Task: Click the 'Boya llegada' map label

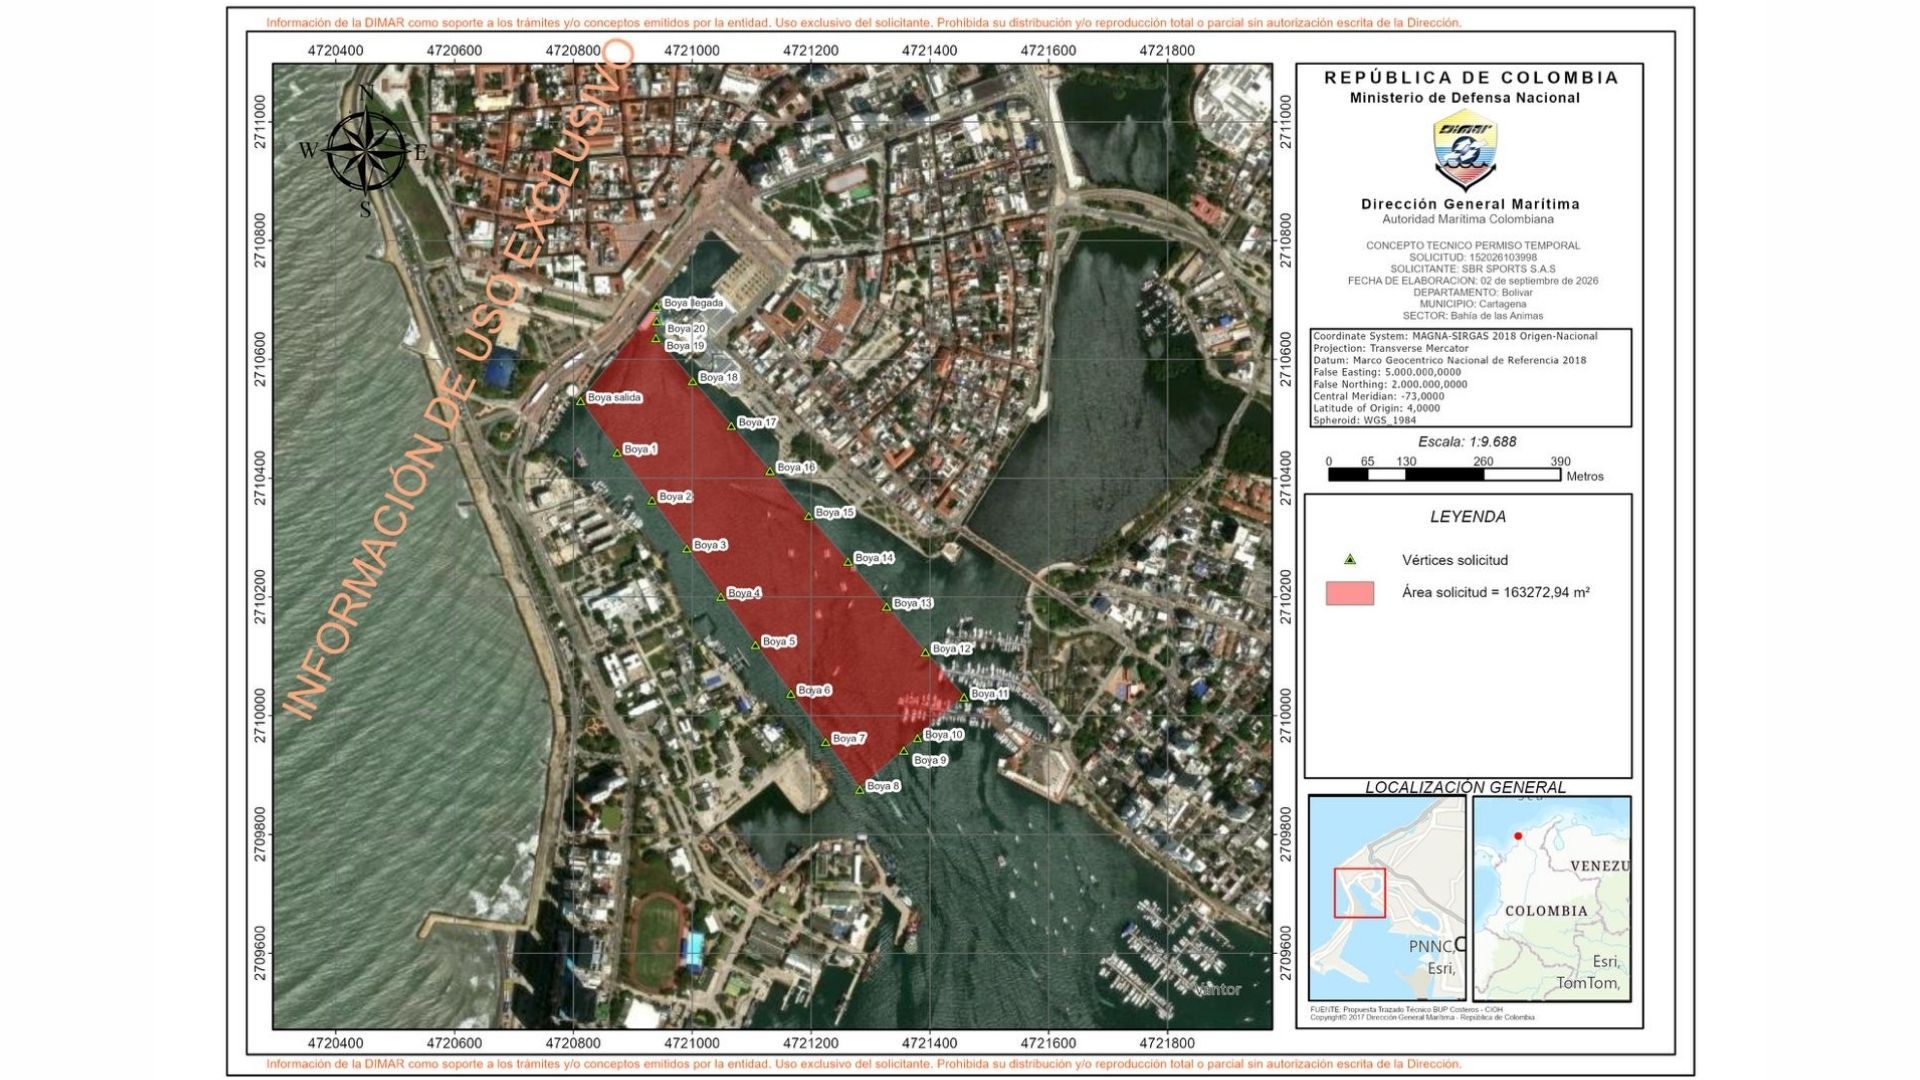Action: (693, 303)
